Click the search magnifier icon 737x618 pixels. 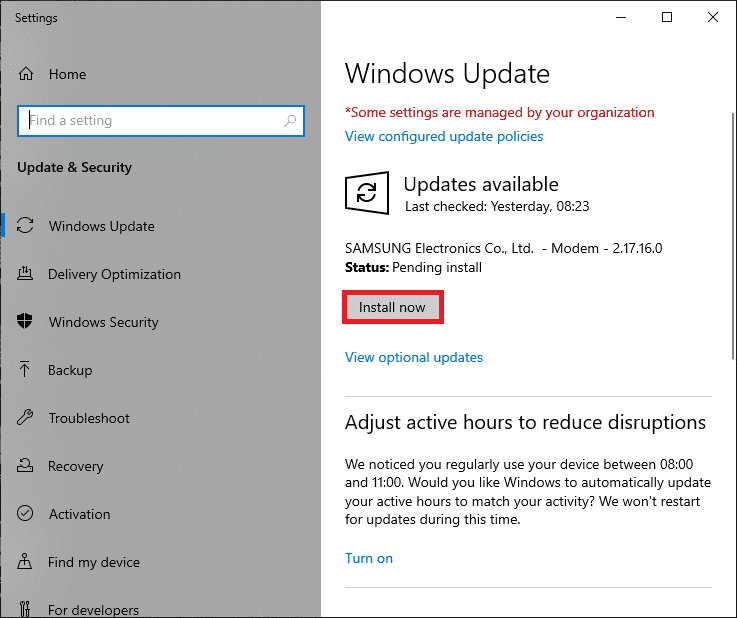[290, 121]
